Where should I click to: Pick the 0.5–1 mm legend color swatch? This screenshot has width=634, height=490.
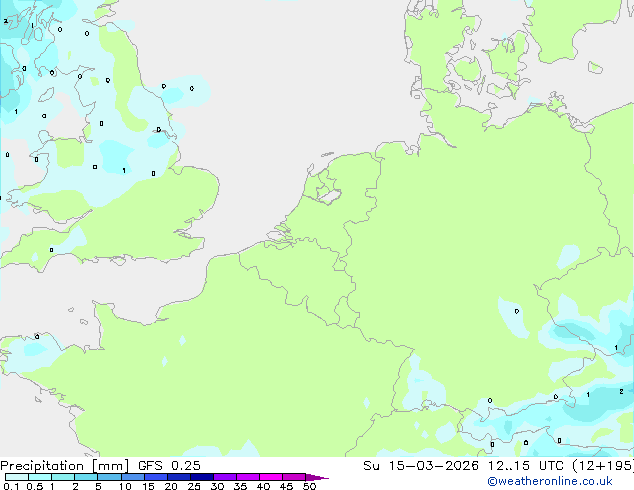40,477
